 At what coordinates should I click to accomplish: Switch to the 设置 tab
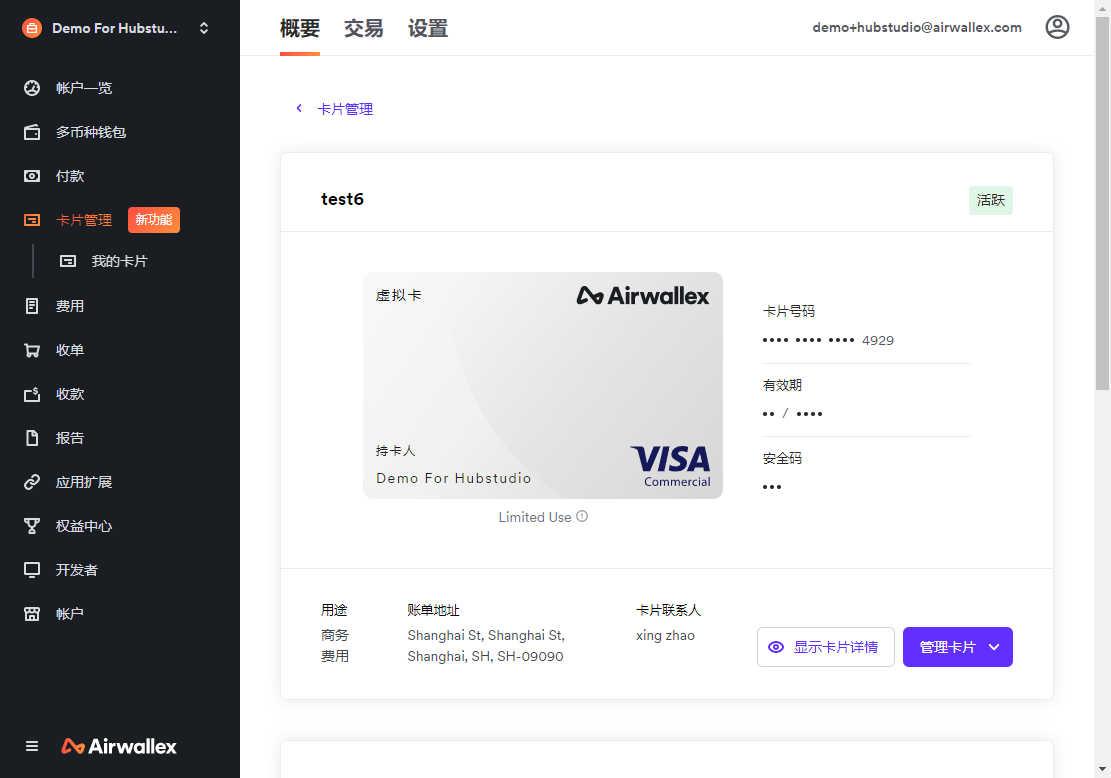click(427, 28)
